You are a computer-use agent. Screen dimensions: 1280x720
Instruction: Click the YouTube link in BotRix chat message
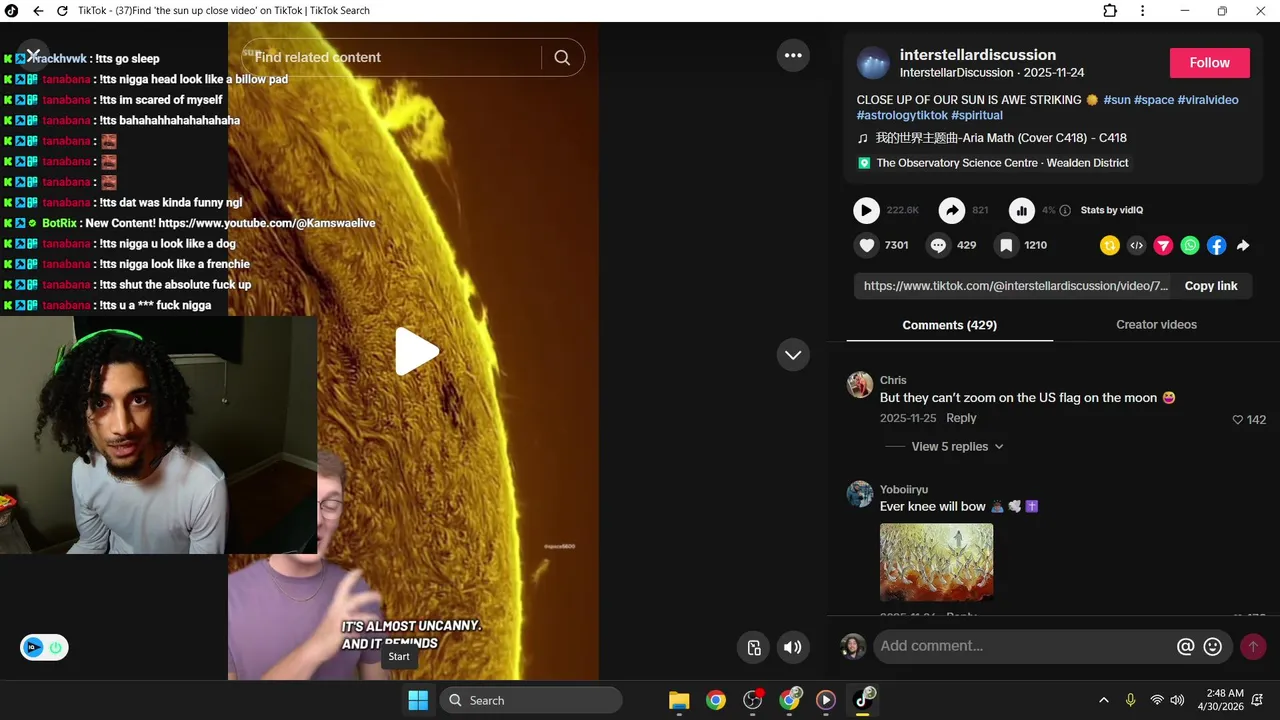pos(266,223)
